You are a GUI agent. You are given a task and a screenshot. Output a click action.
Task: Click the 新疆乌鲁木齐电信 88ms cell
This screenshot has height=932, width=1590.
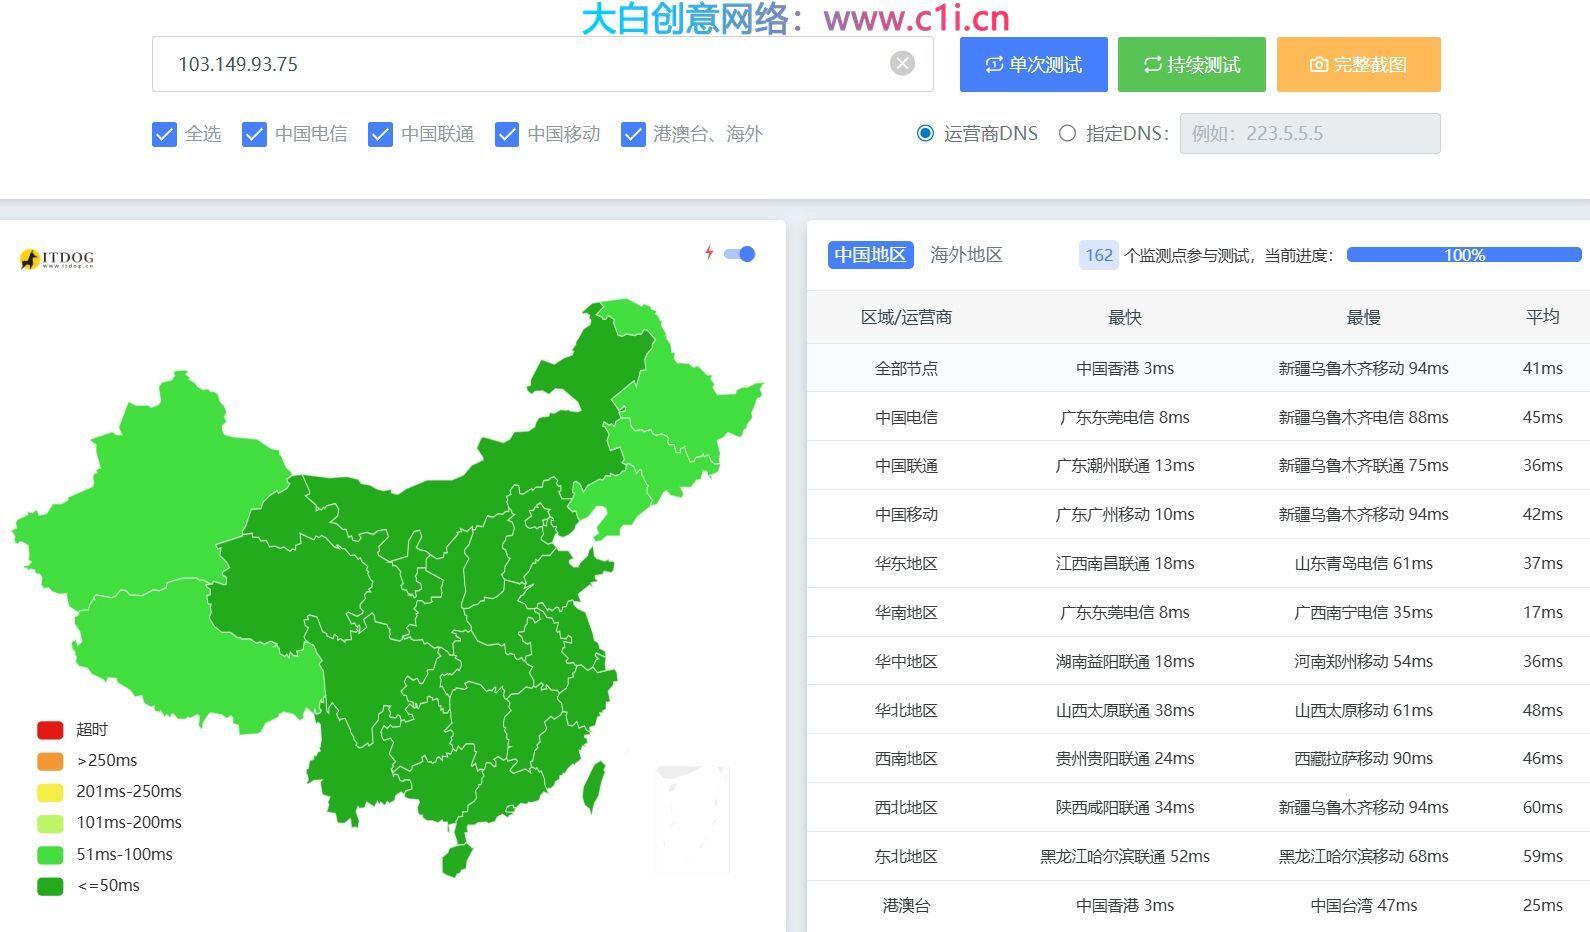(x=1363, y=417)
